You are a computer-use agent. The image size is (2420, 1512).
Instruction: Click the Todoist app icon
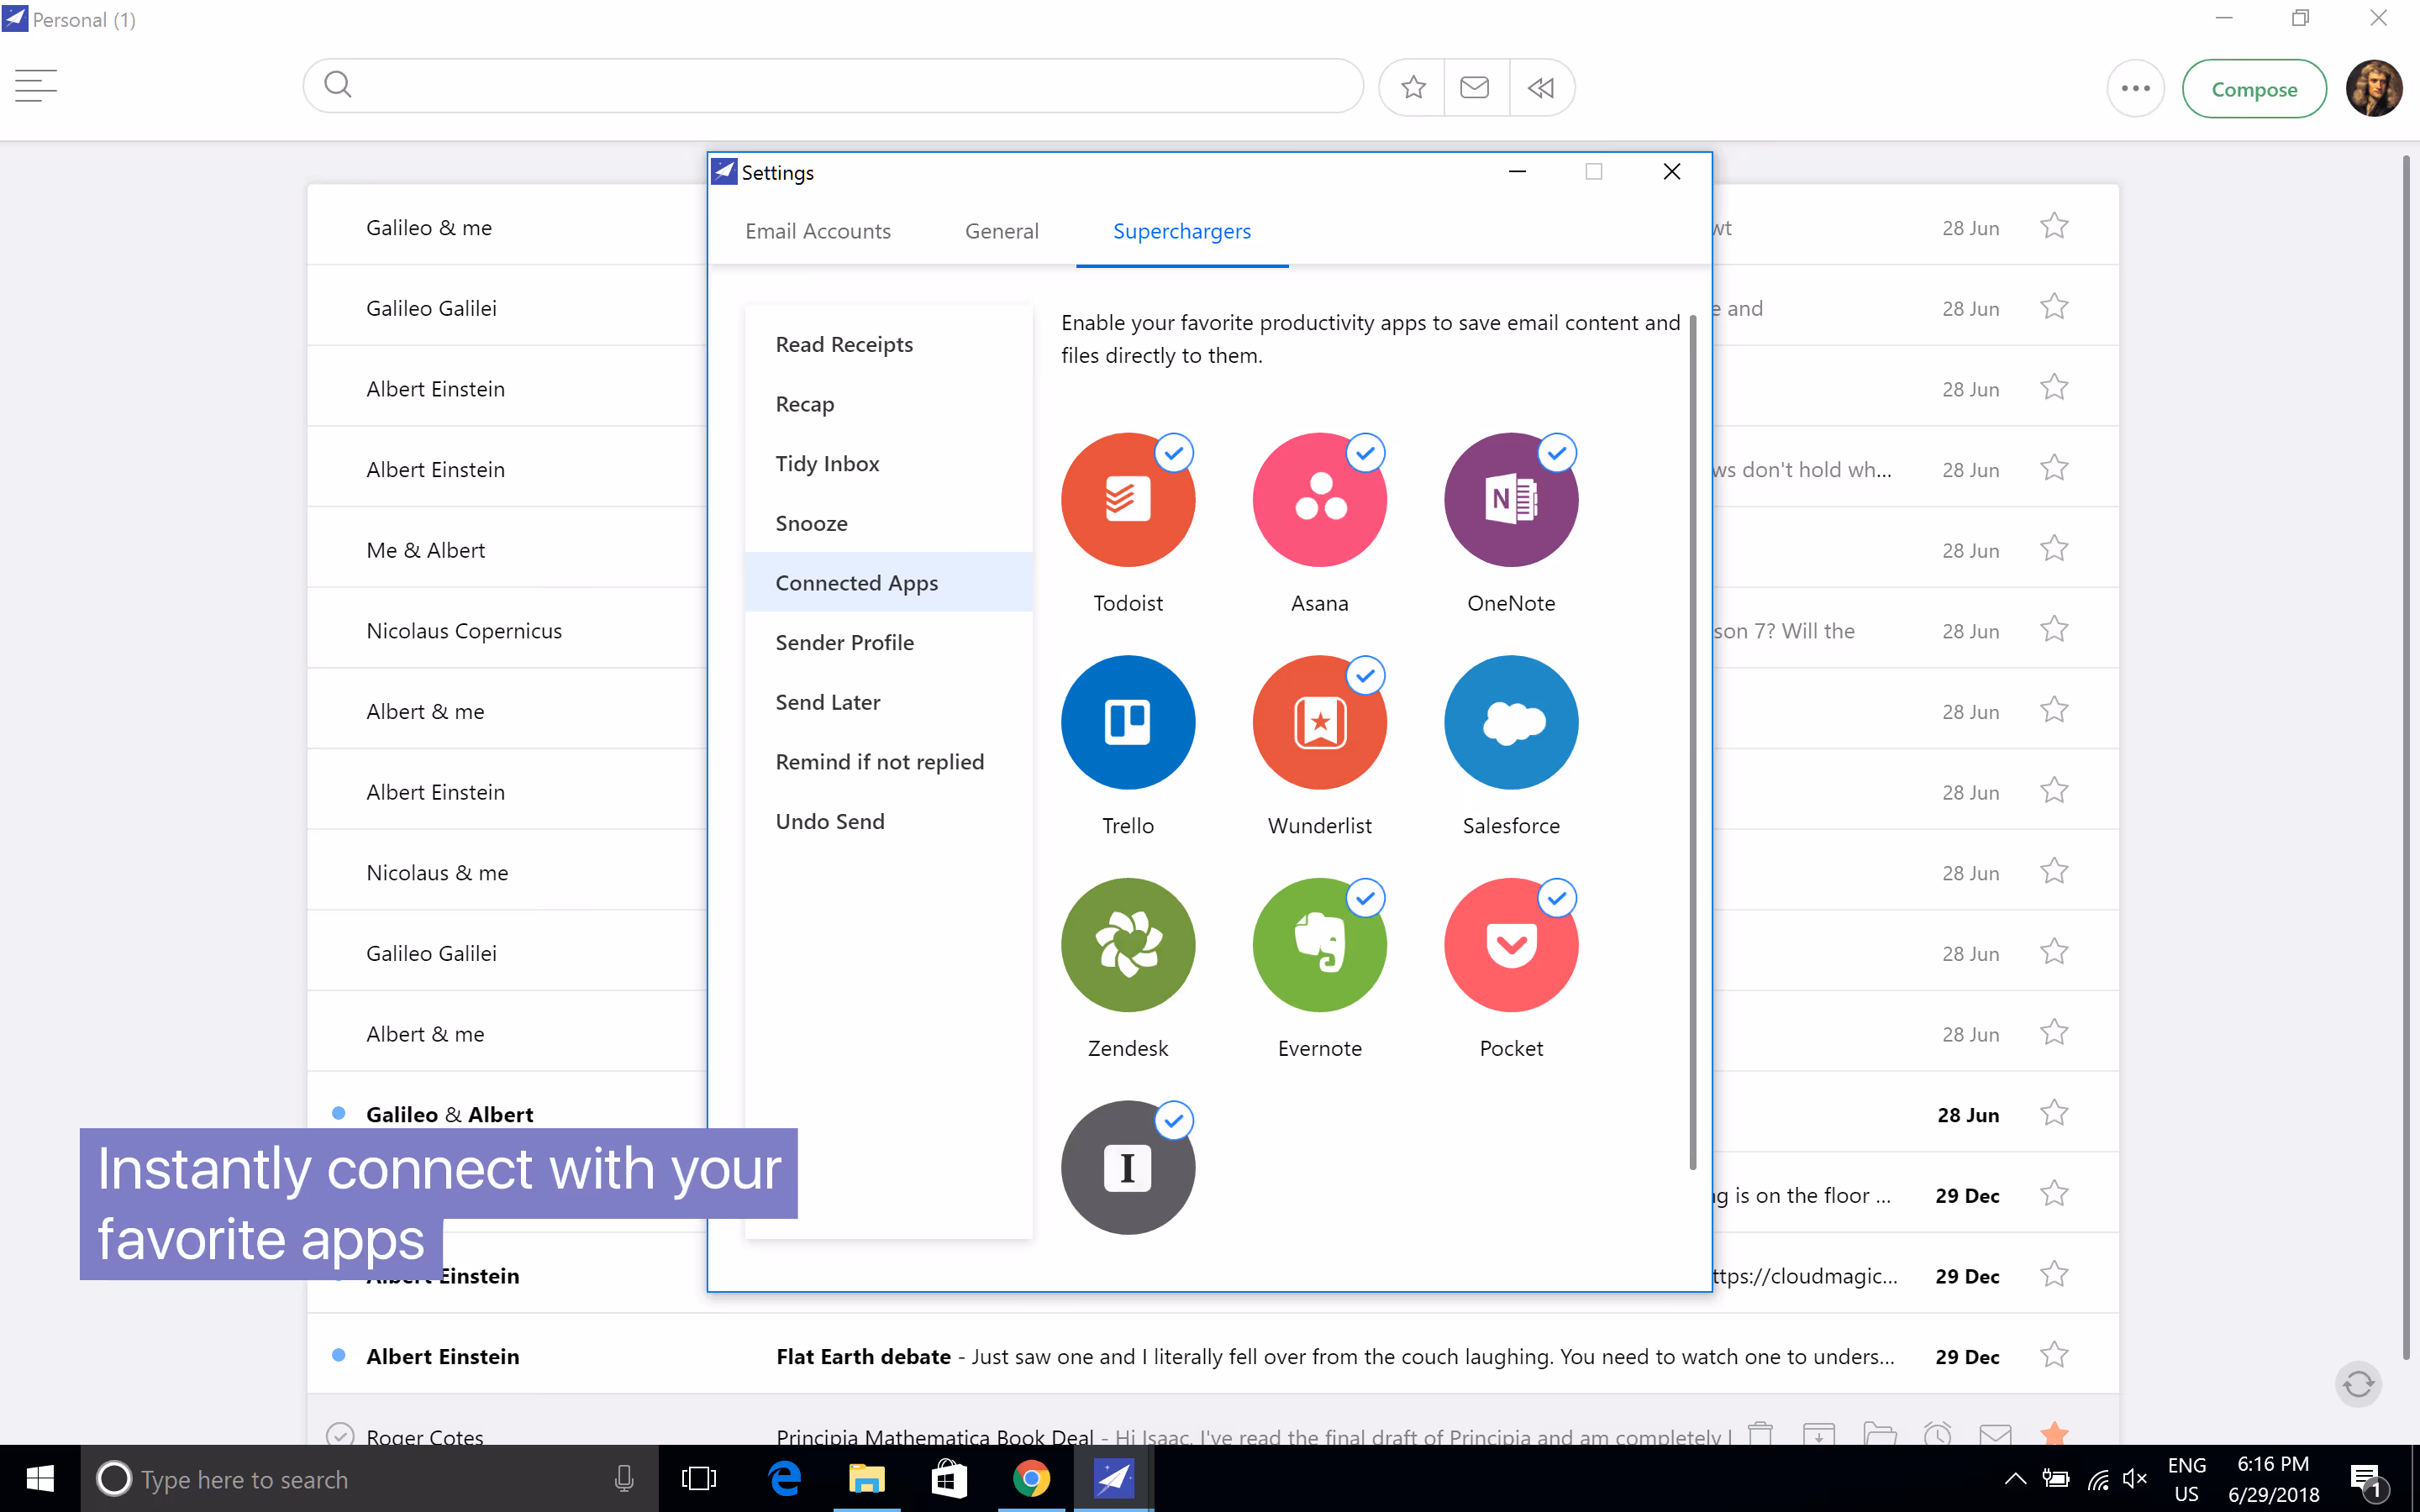click(1127, 500)
